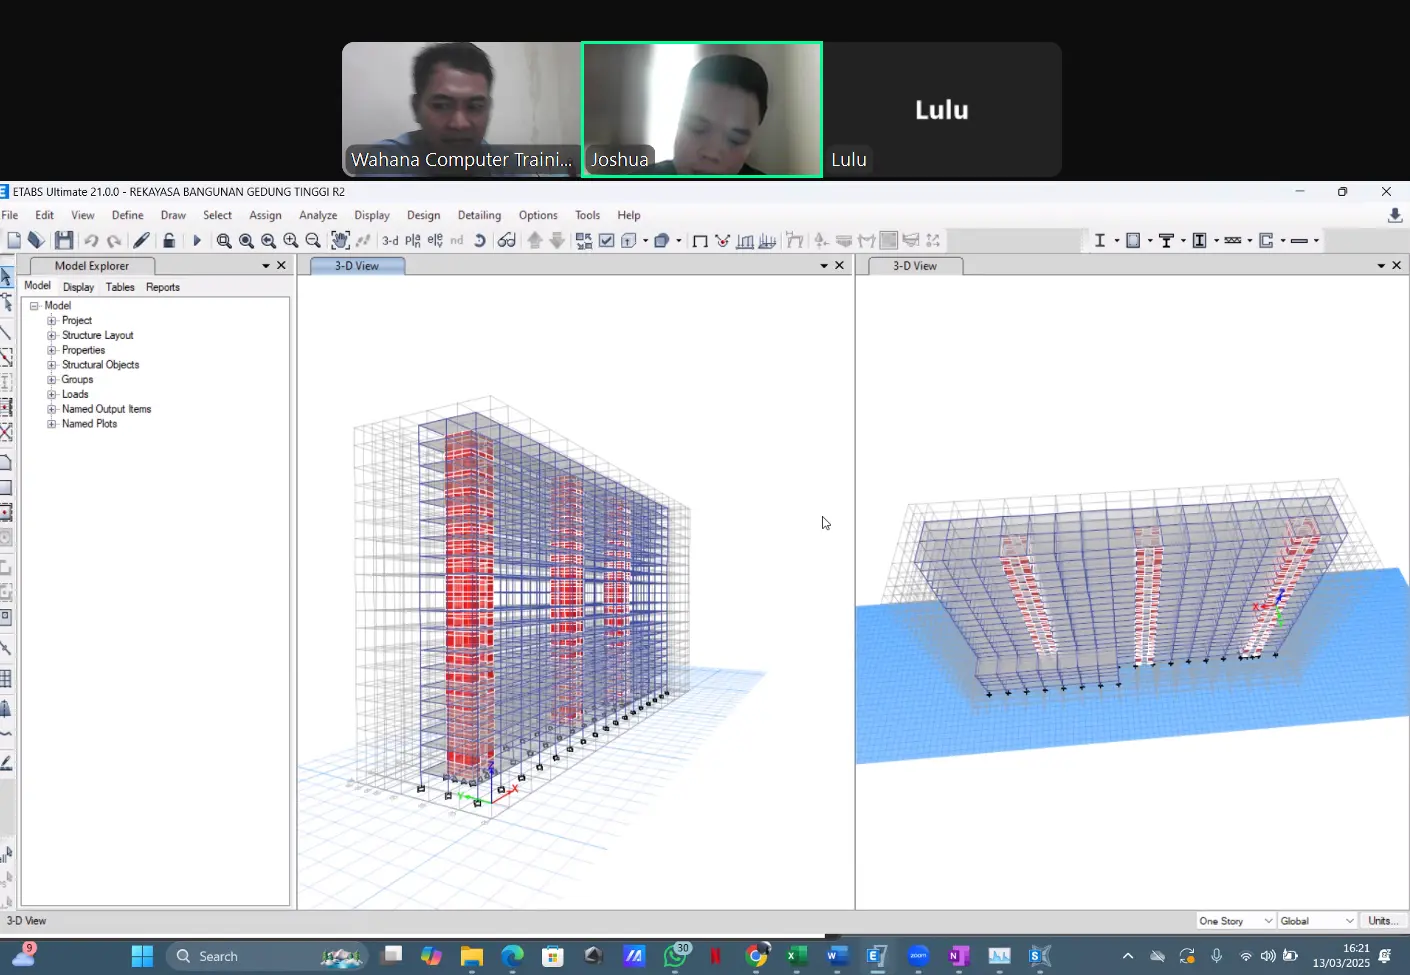Open the Analyze menu

318,215
